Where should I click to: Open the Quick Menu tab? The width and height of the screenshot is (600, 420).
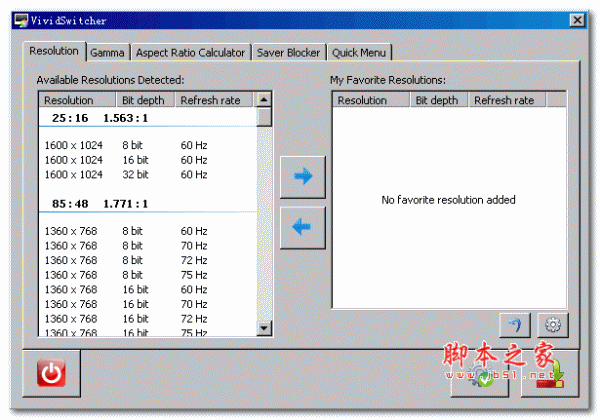tap(359, 52)
